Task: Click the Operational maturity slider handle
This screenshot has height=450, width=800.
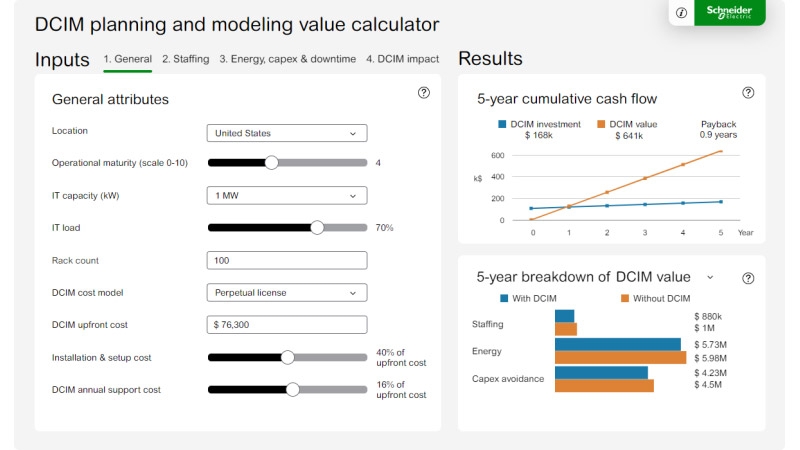Action: pyautogui.click(x=271, y=162)
